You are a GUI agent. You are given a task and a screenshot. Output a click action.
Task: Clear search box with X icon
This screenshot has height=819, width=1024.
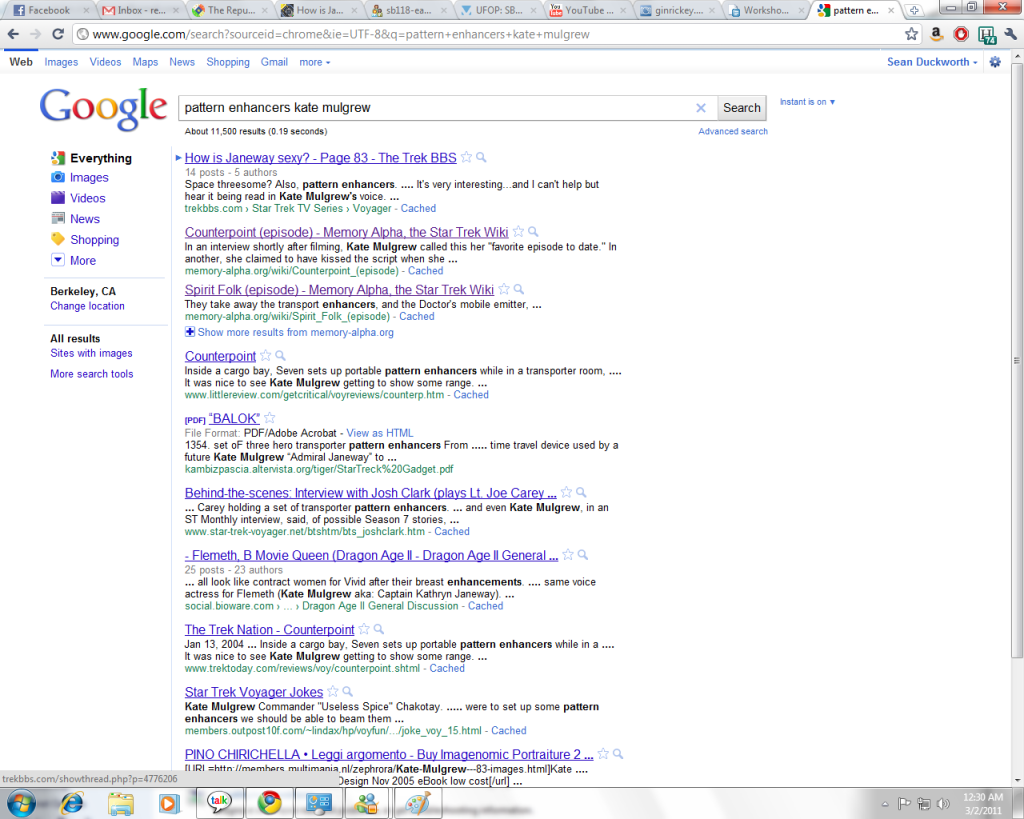click(x=701, y=108)
